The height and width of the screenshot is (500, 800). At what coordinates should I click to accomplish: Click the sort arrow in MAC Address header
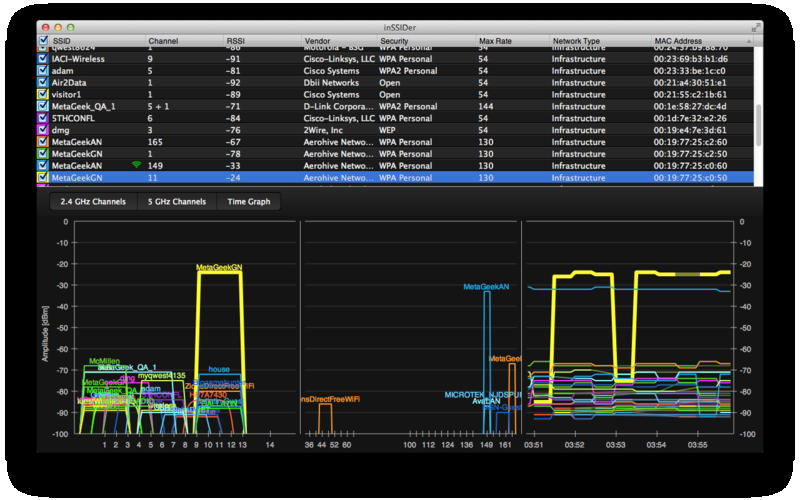749,41
